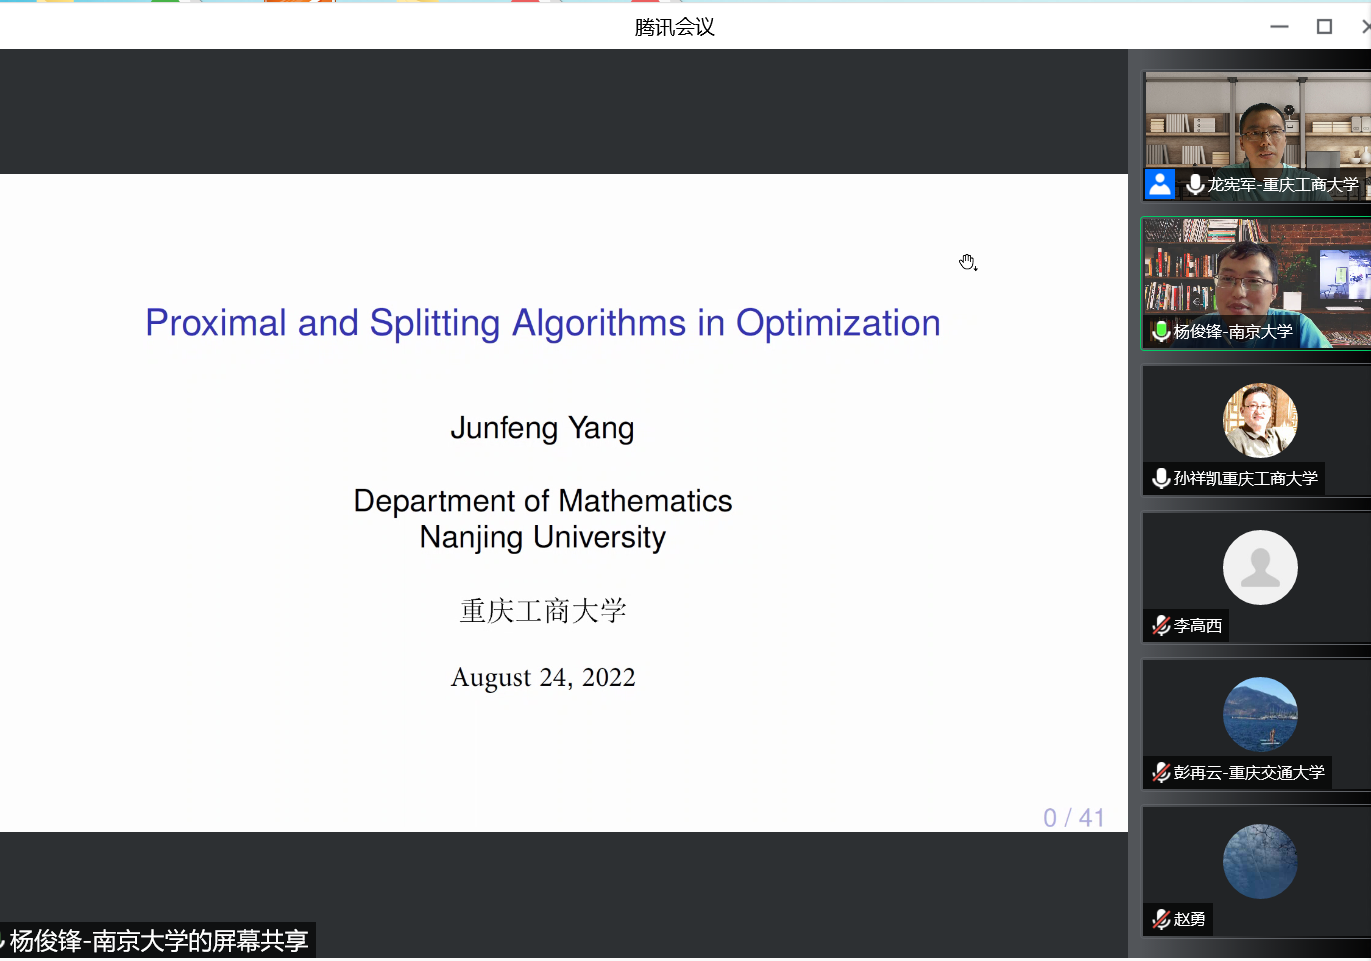The height and width of the screenshot is (961, 1371).
Task: Click the muted mic icon of 彭再云-重庆交通大学
Action: click(1161, 773)
